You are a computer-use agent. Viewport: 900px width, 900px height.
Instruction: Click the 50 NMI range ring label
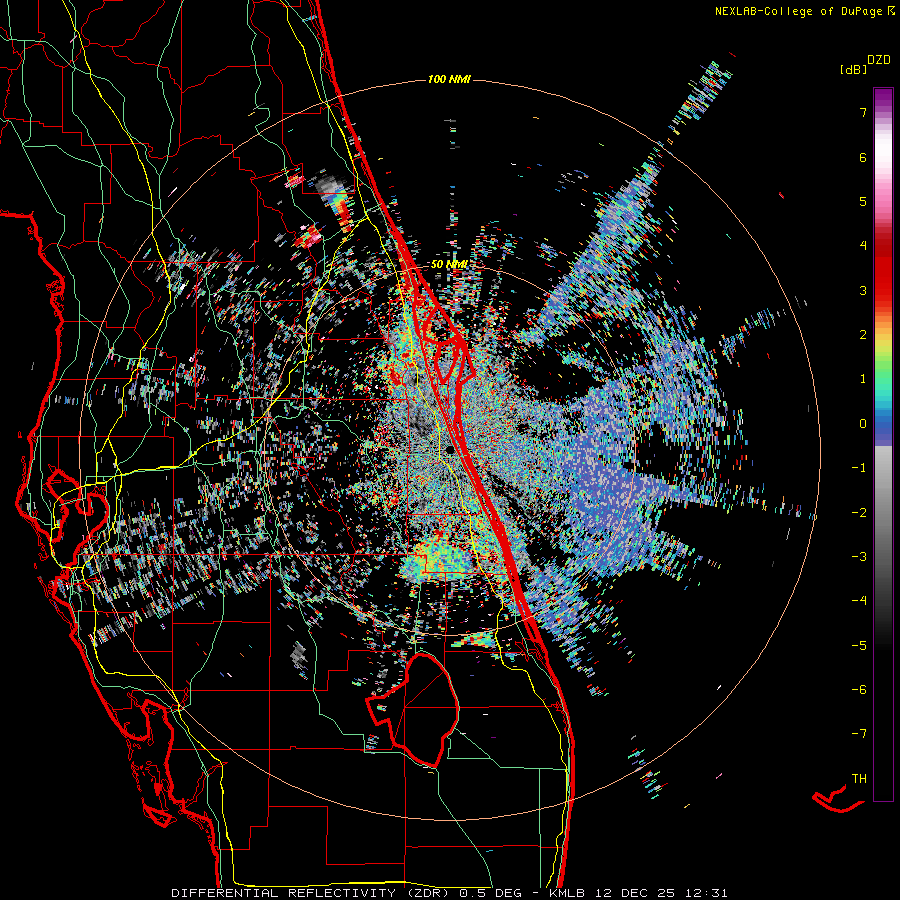tap(449, 265)
